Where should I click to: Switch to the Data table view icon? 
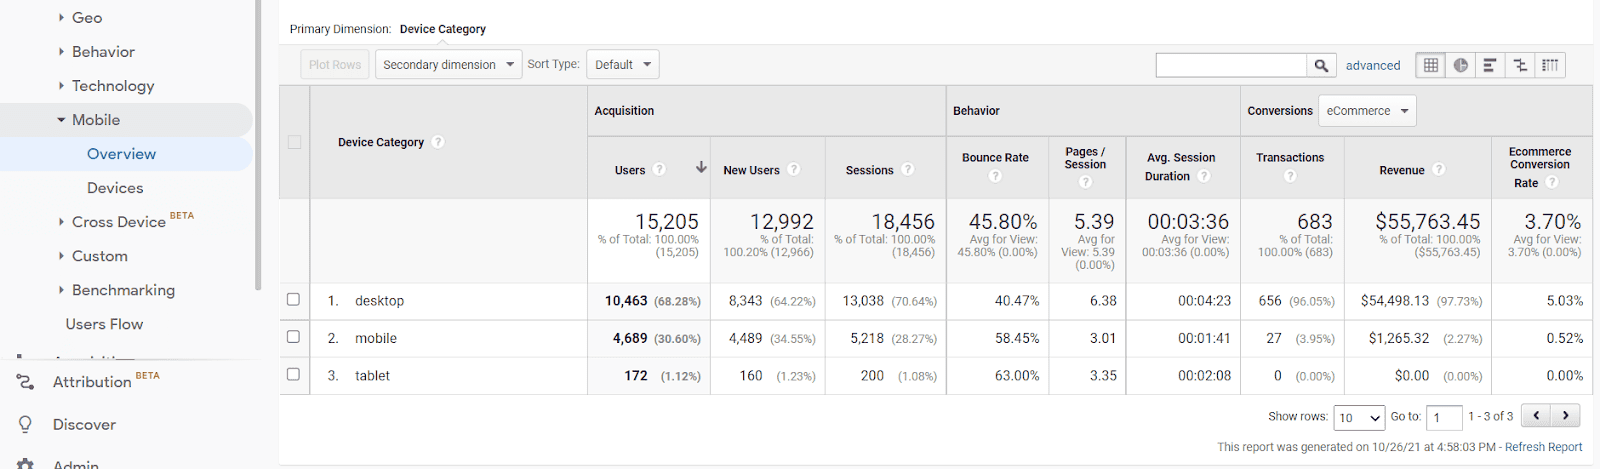pos(1431,65)
